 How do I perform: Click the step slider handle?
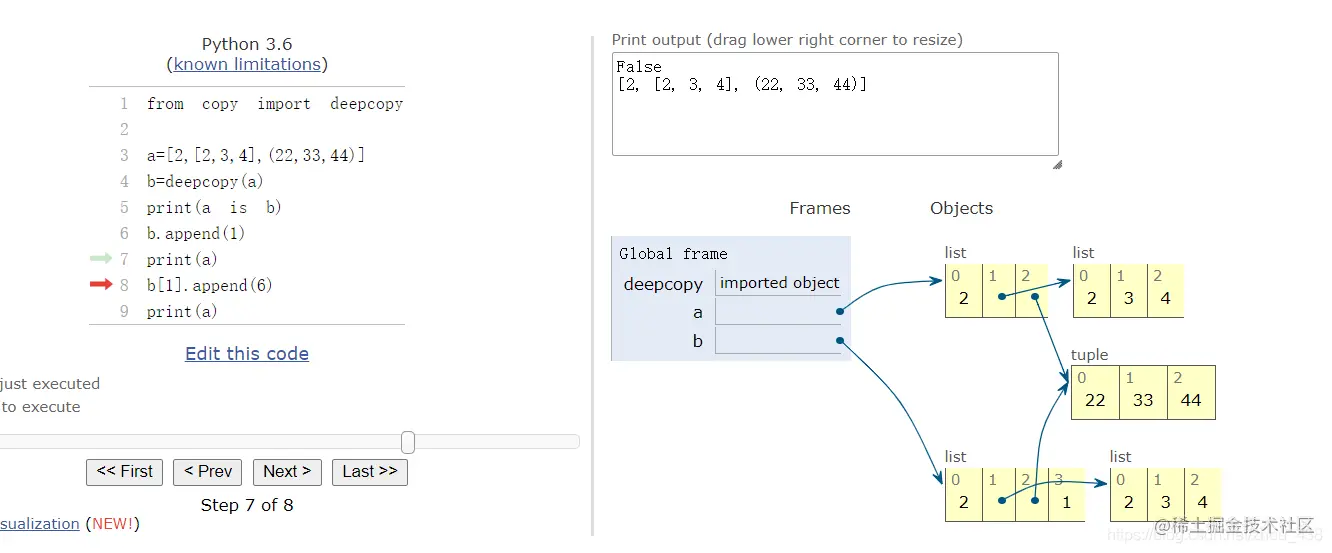click(x=408, y=442)
